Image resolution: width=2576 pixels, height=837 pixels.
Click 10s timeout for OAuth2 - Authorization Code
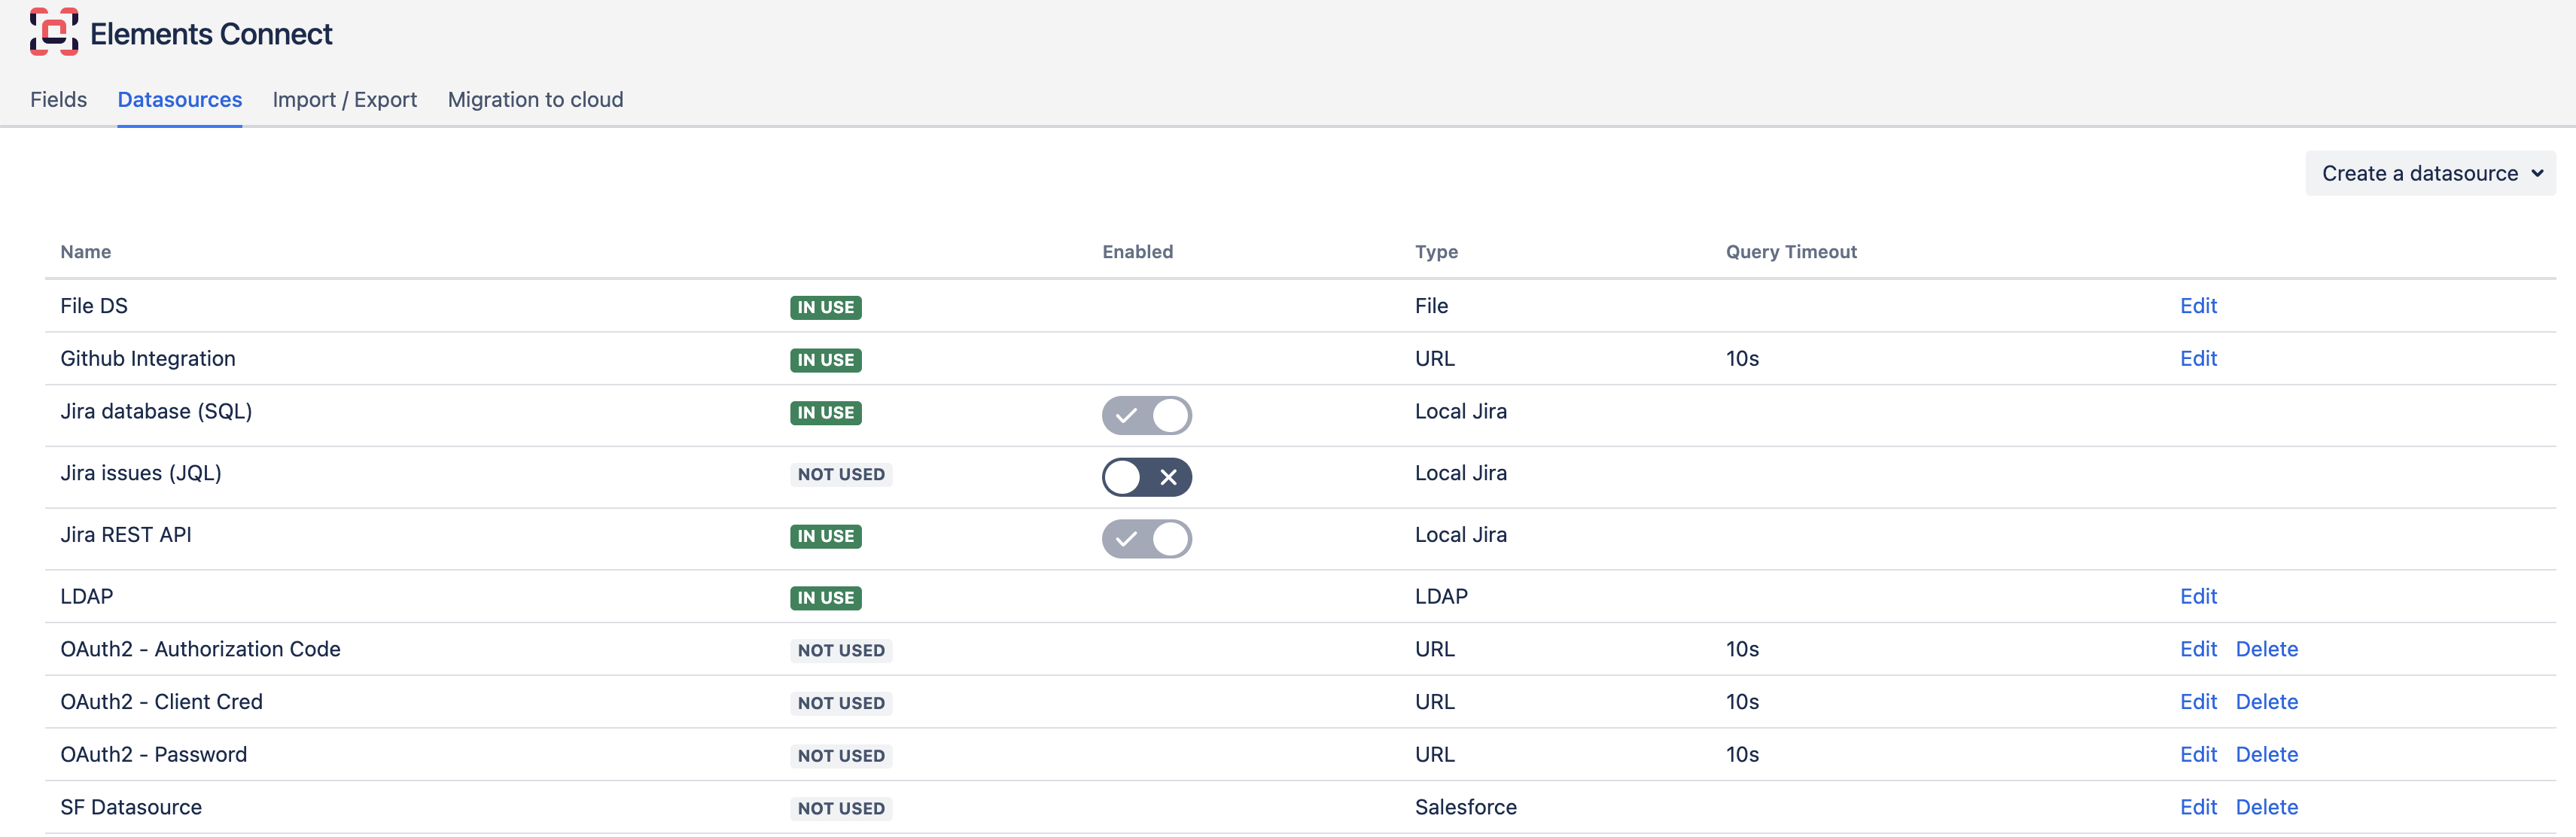tap(1742, 650)
